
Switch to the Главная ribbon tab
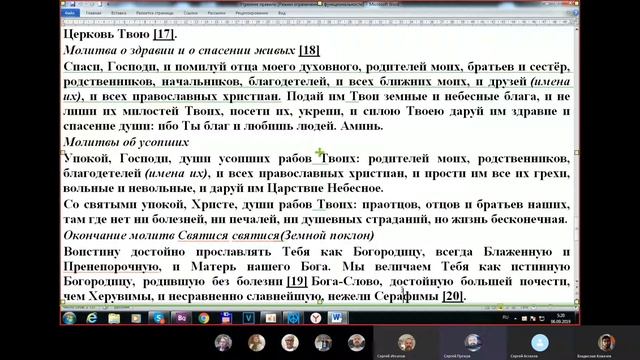coord(93,13)
